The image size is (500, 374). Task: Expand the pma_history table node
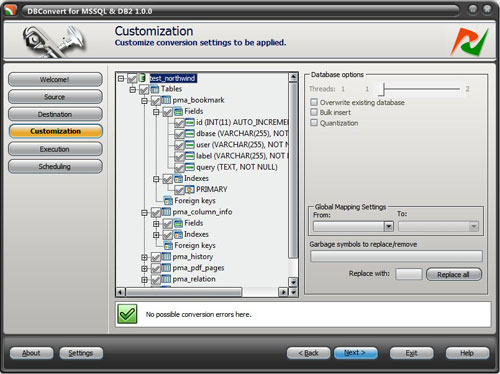(144, 257)
